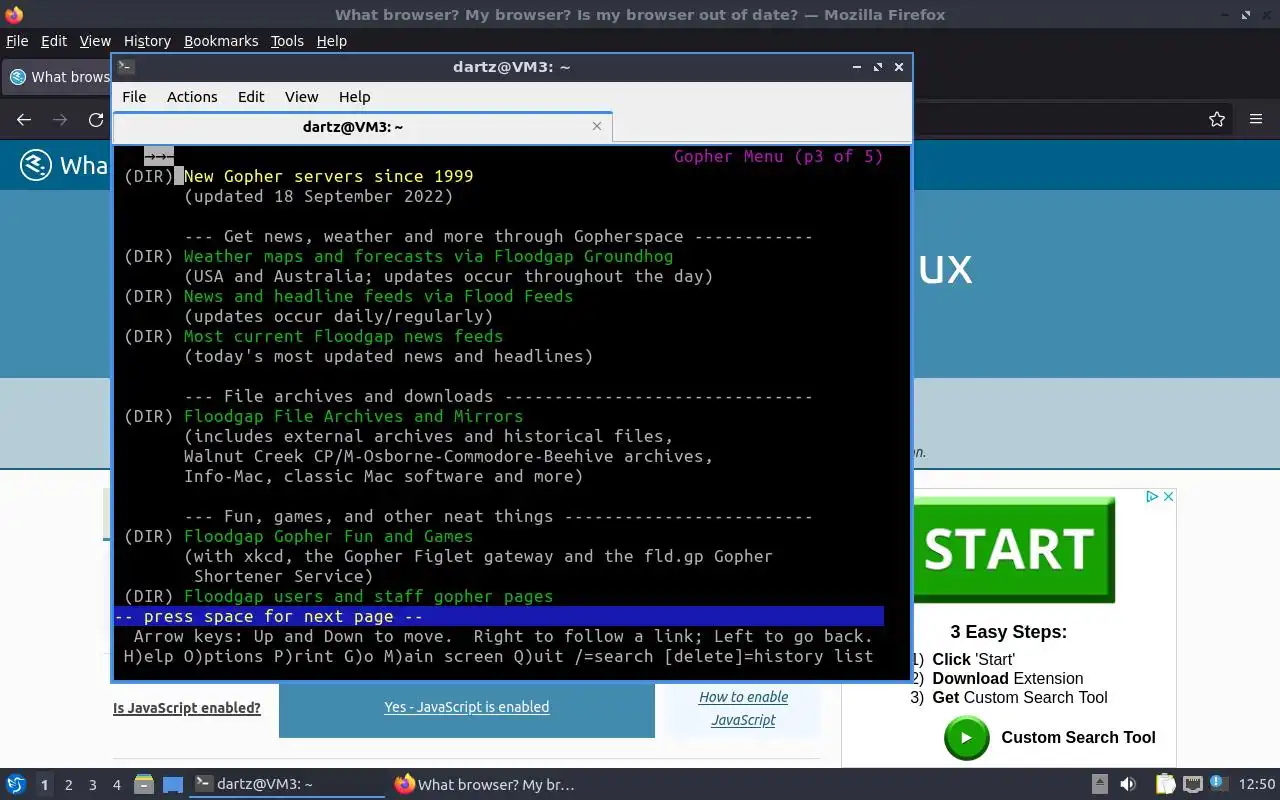The height and width of the screenshot is (800, 1280).
Task: Switch to workspace 4 in the pager
Action: pyautogui.click(x=116, y=785)
